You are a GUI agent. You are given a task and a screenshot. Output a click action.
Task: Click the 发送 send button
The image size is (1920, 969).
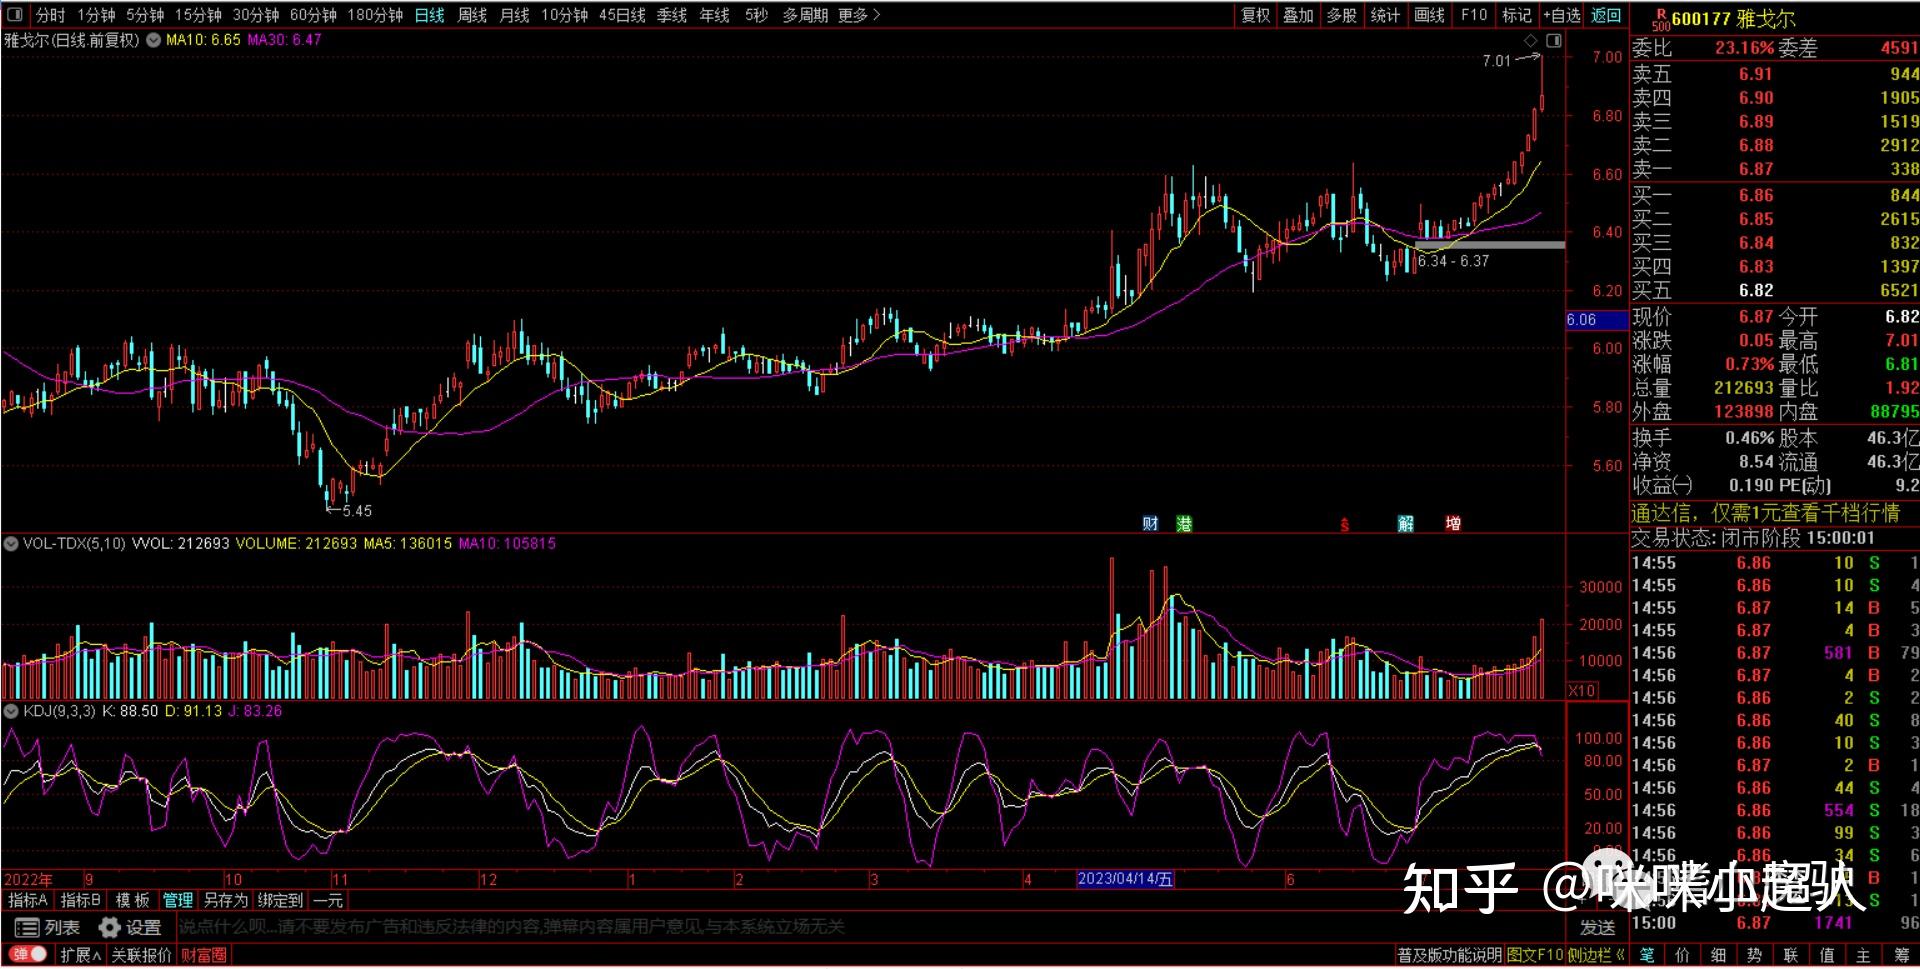click(1597, 927)
